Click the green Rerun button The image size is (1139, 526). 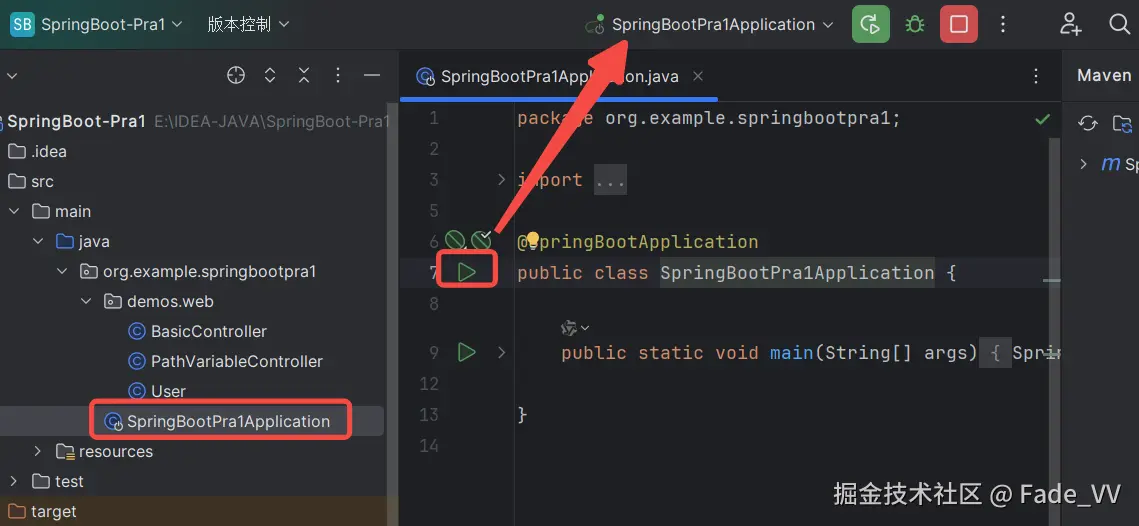coord(870,24)
